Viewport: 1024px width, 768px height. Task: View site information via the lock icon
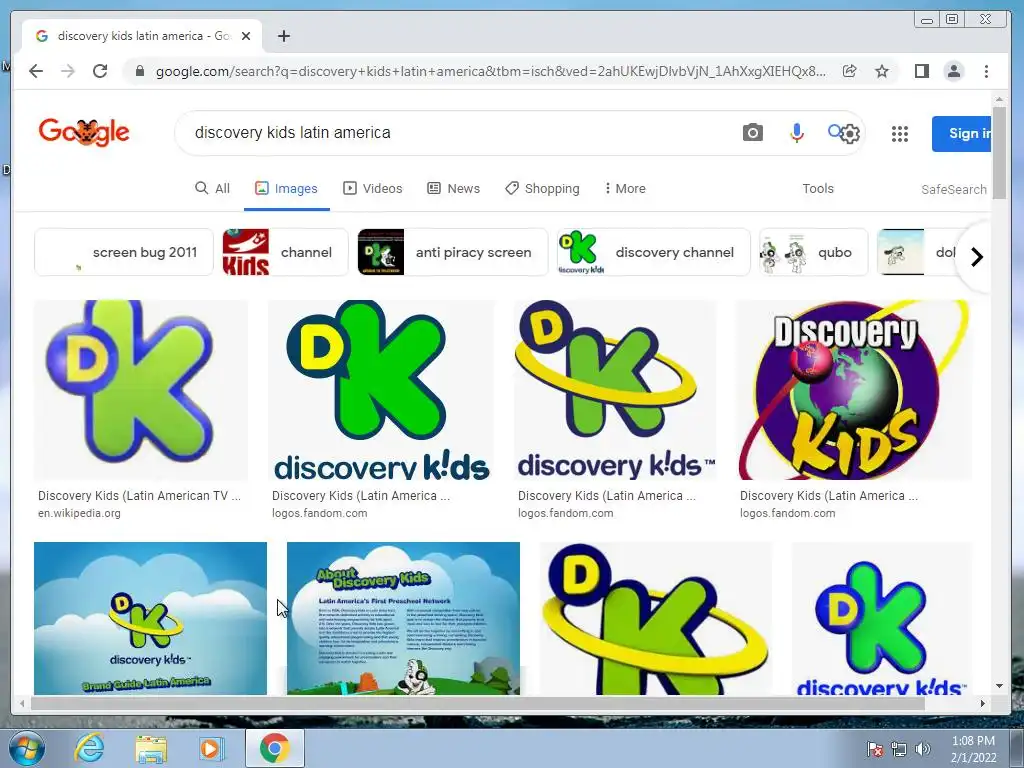click(139, 71)
